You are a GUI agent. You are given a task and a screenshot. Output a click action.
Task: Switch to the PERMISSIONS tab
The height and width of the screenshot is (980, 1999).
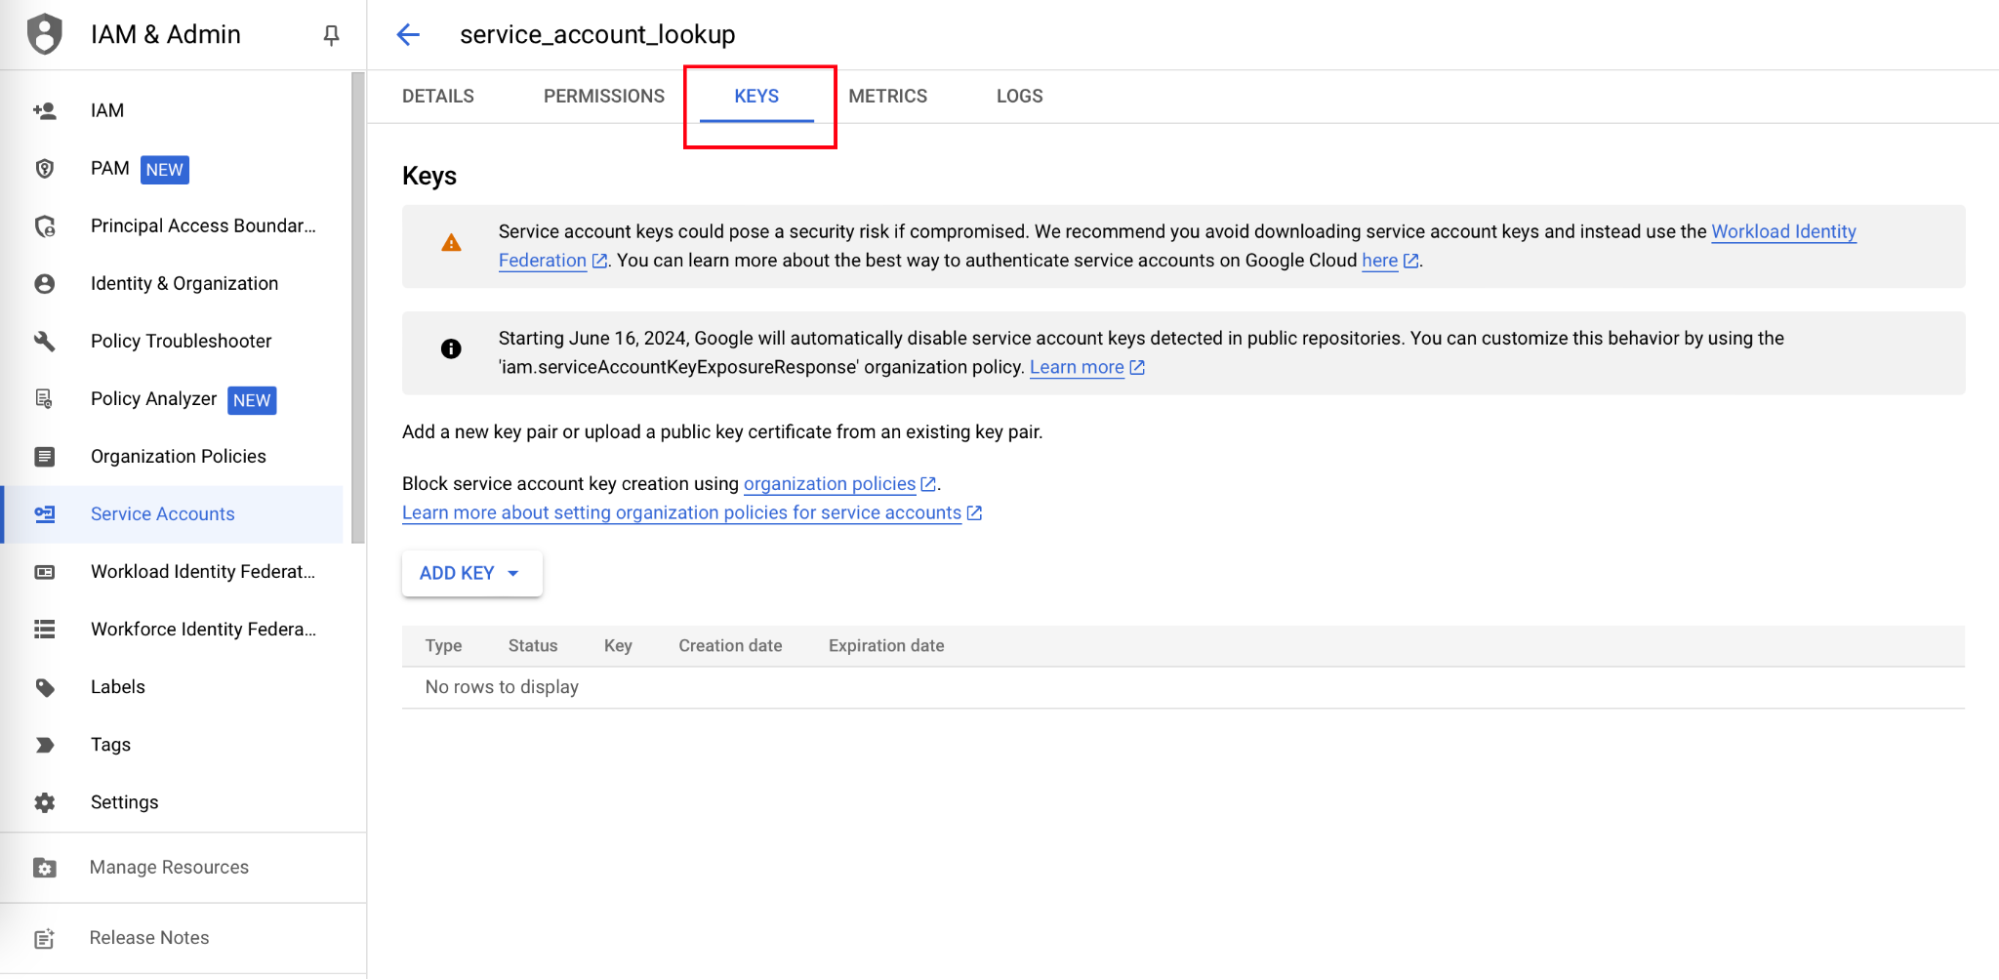tap(603, 96)
